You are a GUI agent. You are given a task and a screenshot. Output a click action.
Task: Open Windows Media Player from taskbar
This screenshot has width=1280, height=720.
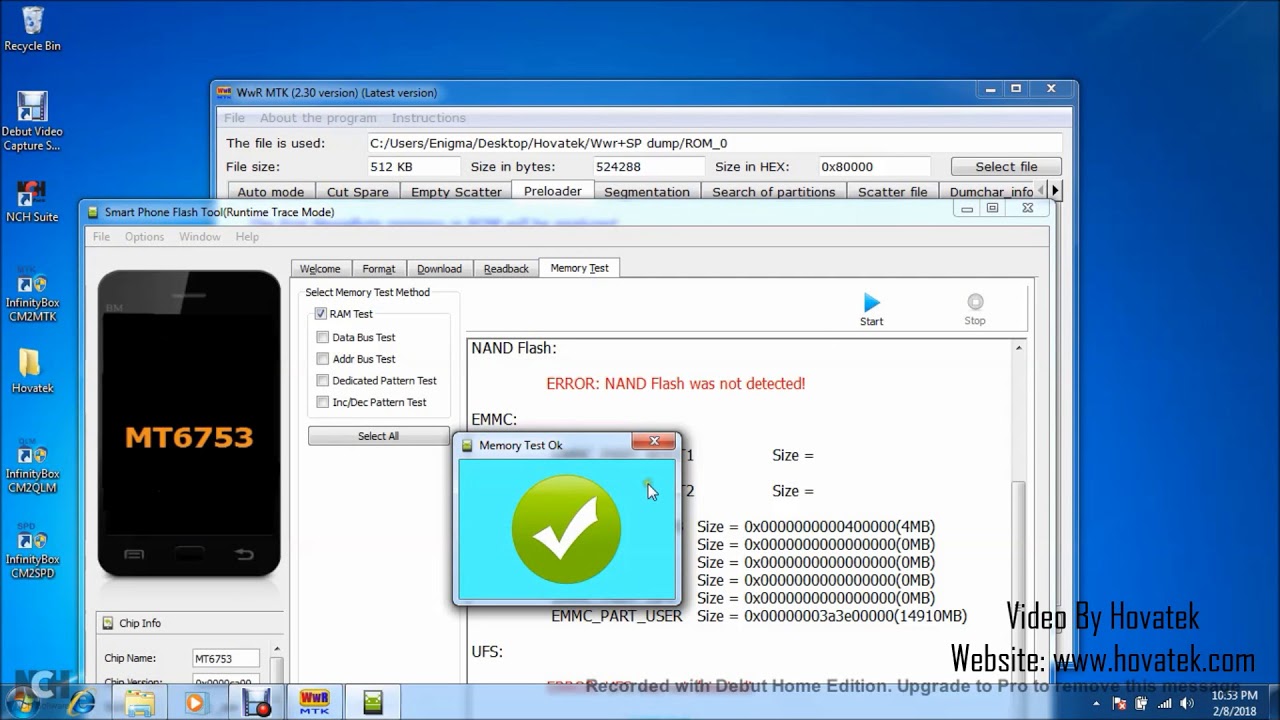coord(195,703)
